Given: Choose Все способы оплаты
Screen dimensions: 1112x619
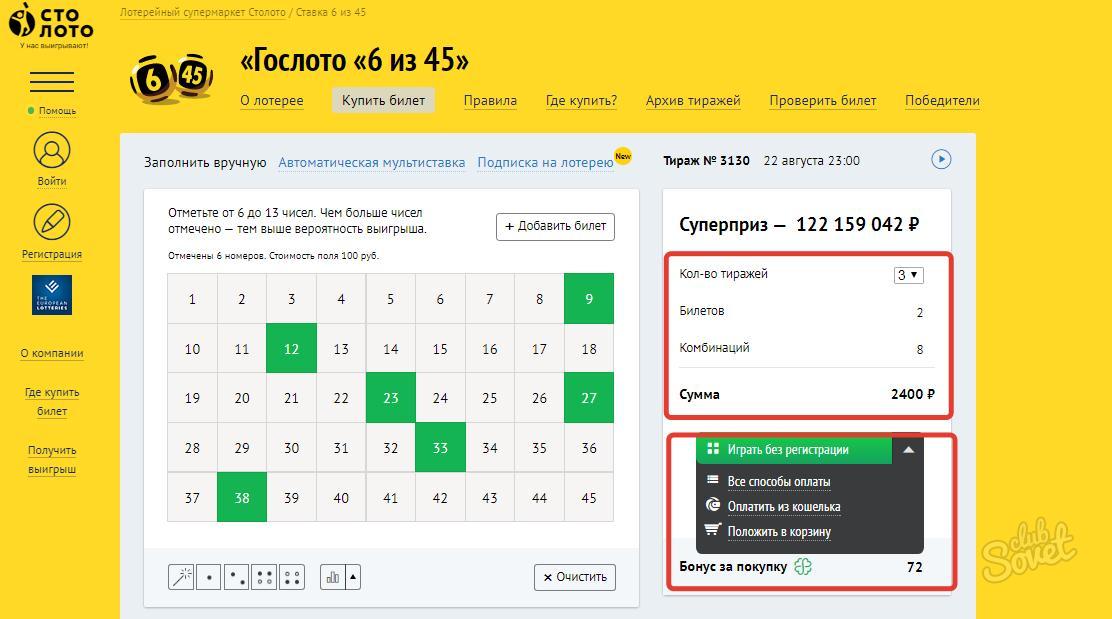Looking at the screenshot, I should [x=779, y=482].
